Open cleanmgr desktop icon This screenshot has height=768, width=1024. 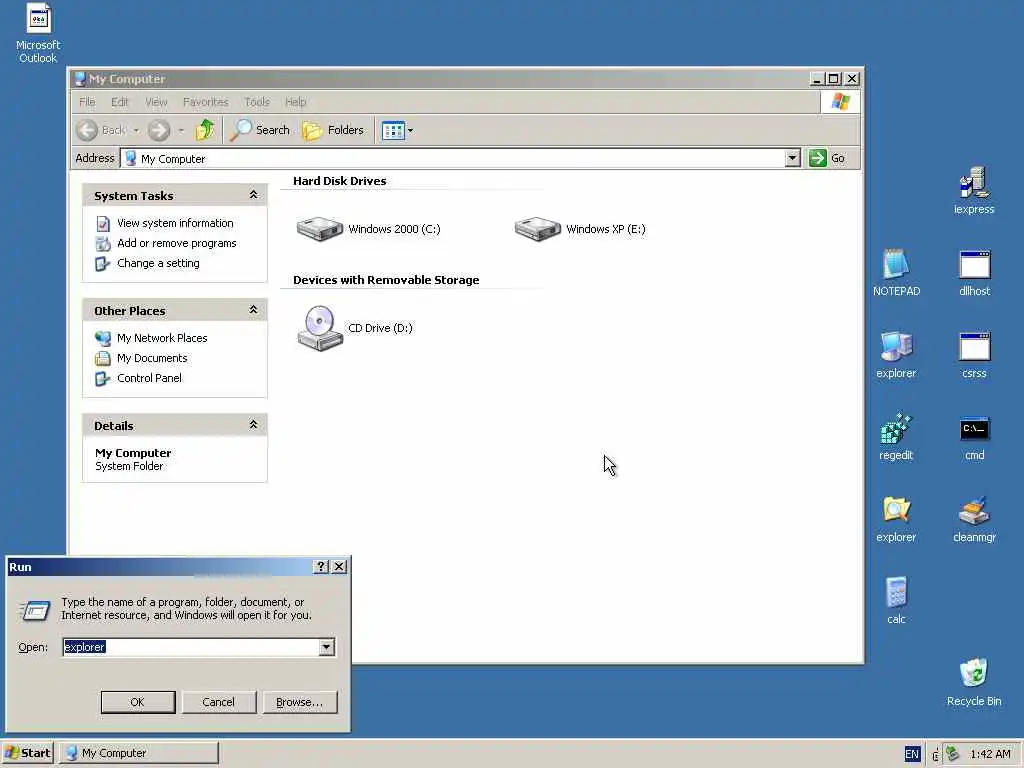(974, 519)
